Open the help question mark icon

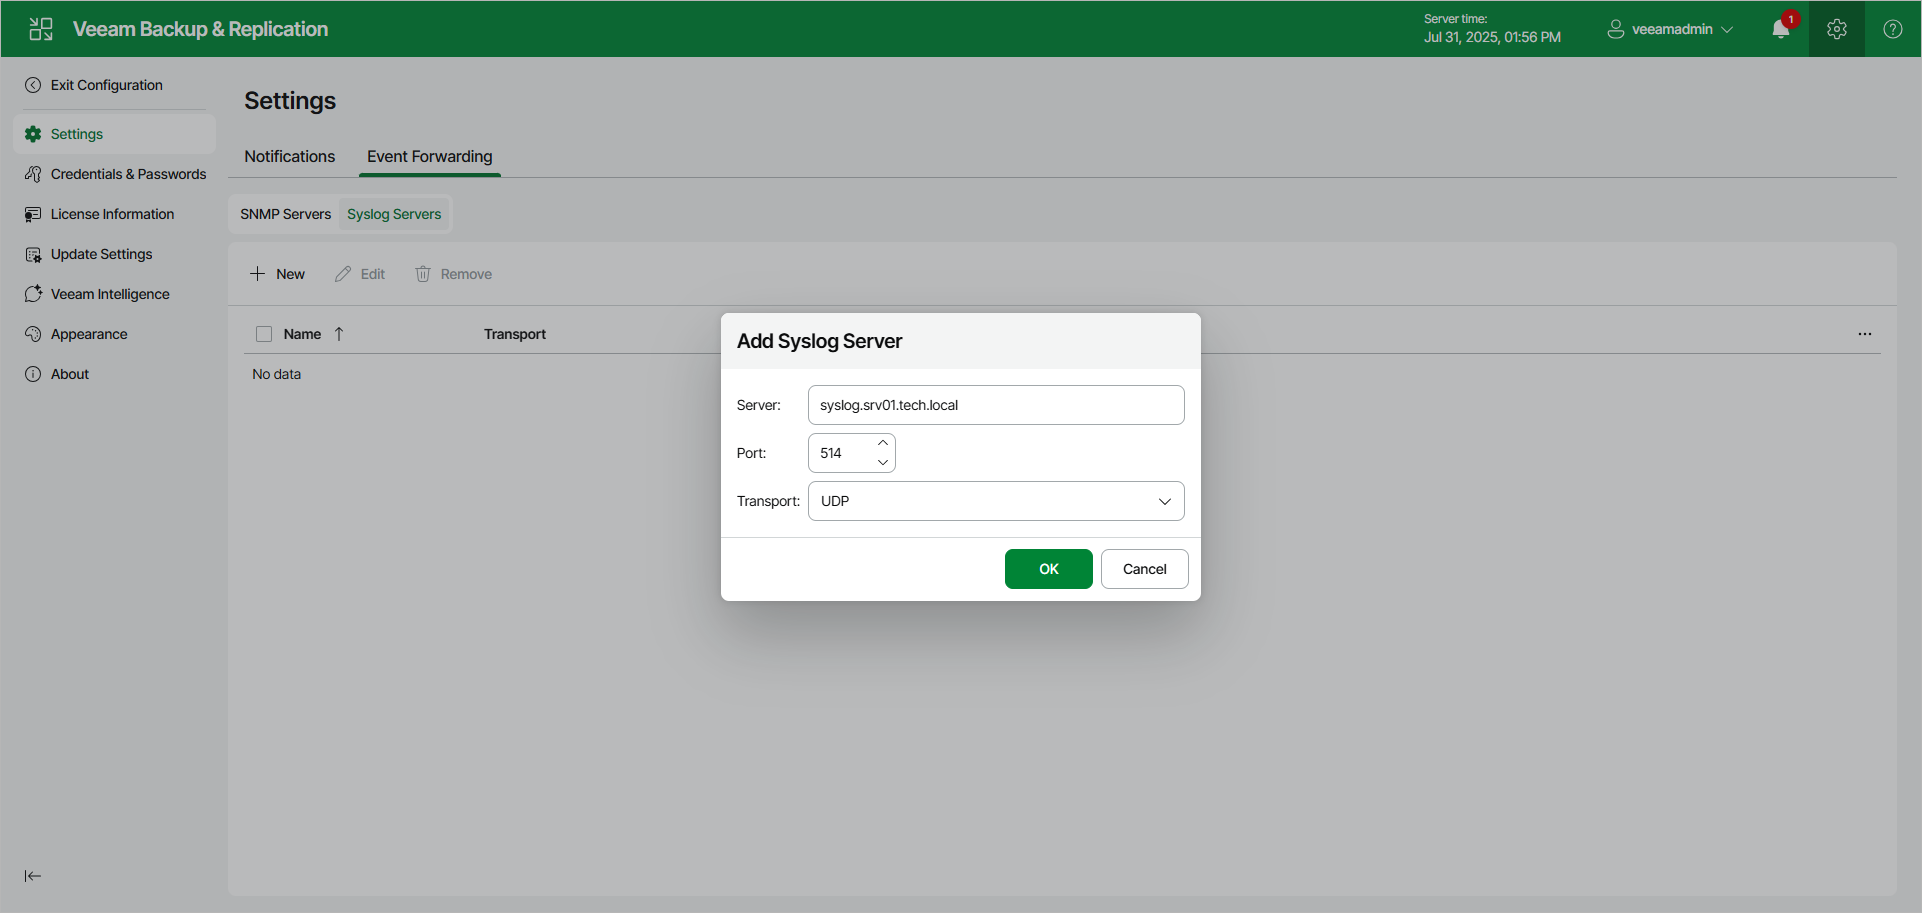1893,29
